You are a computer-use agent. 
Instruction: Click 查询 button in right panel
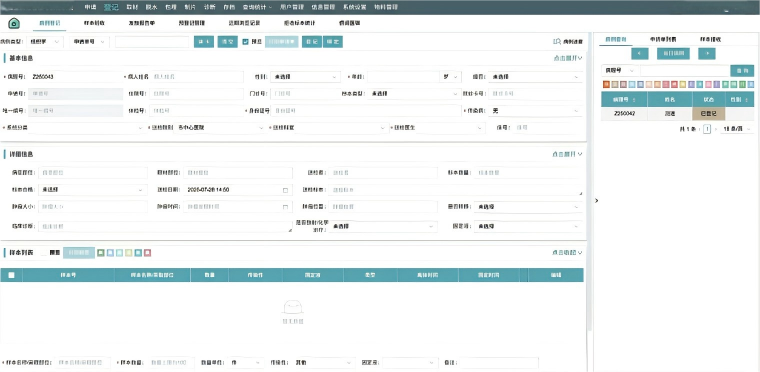tap(742, 71)
